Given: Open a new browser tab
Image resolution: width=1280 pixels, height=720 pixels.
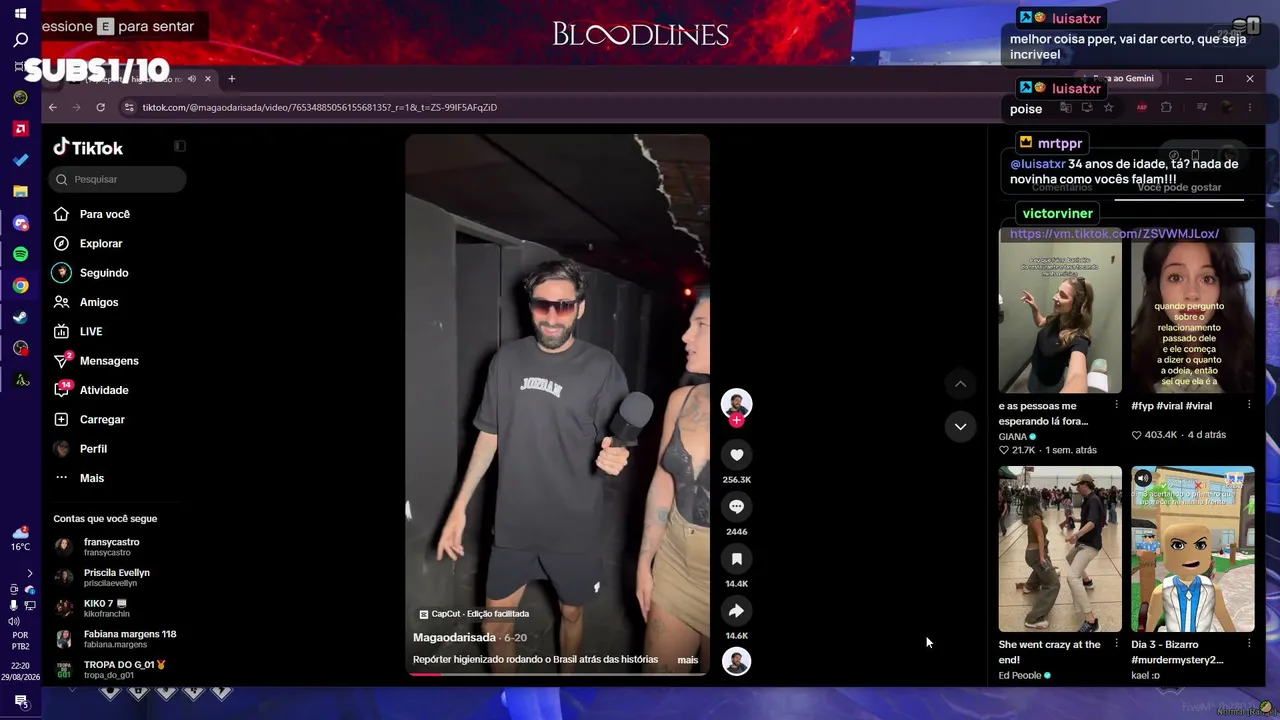Looking at the screenshot, I should click(x=231, y=79).
